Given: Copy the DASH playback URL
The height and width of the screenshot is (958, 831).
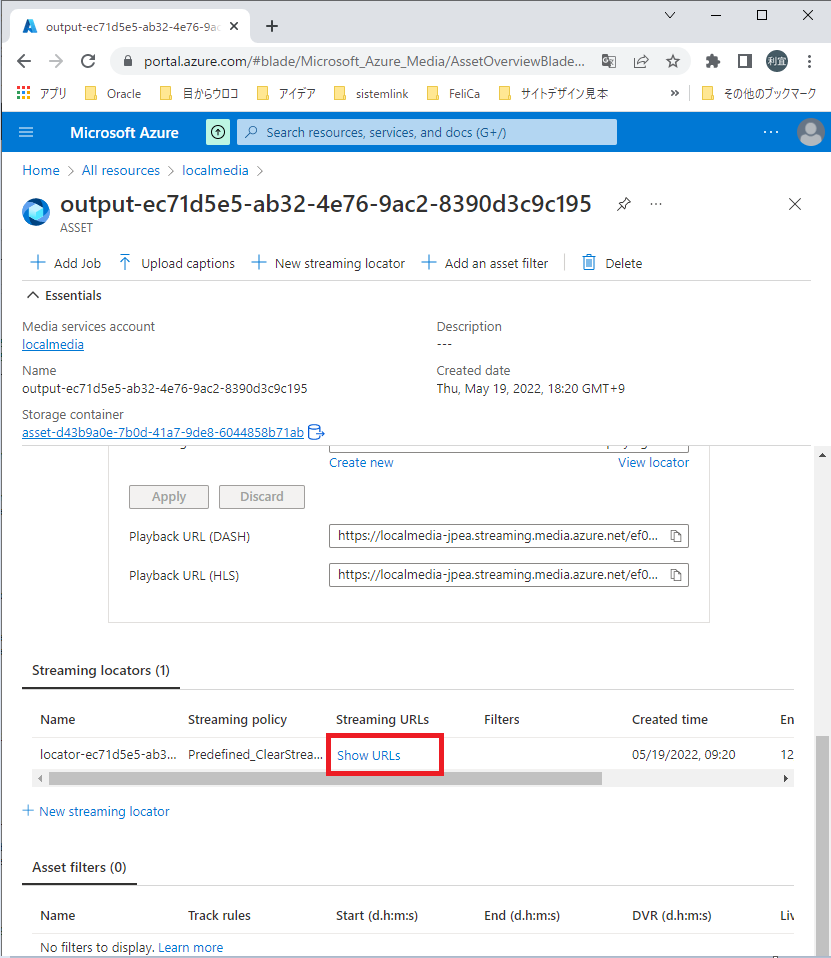Looking at the screenshot, I should click(x=676, y=536).
